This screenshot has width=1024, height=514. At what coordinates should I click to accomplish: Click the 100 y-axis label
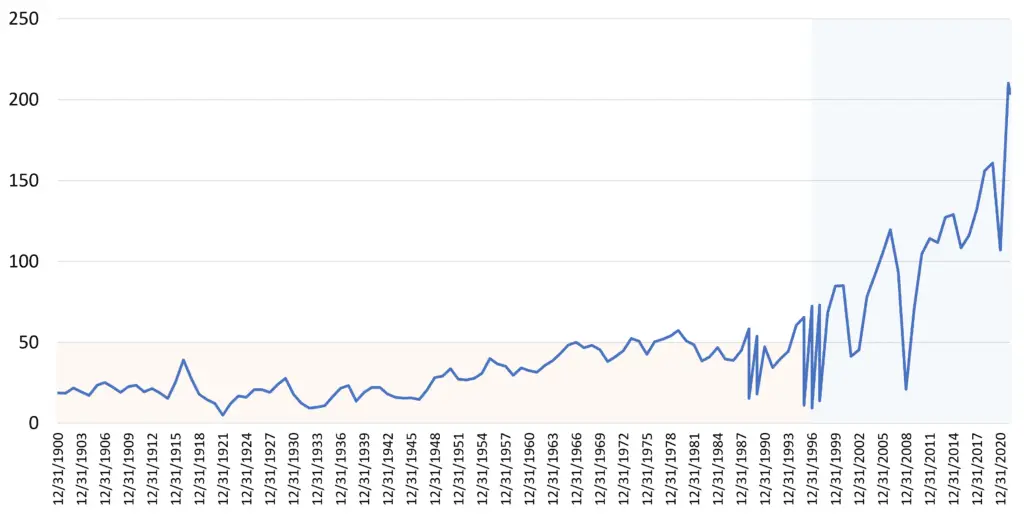tap(24, 262)
